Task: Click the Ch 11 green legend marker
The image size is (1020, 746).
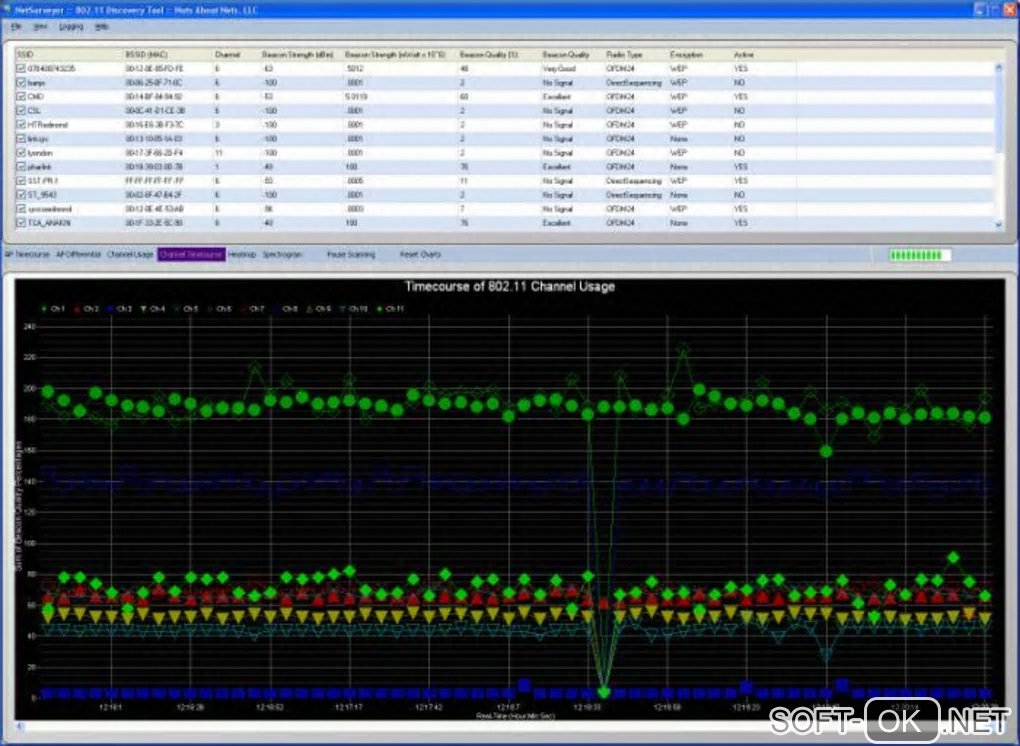Action: point(380,309)
